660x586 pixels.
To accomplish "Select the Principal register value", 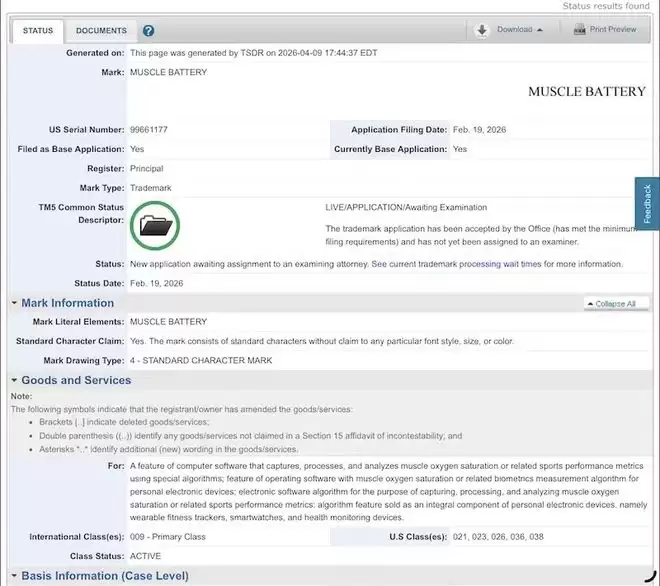I will pos(146,168).
